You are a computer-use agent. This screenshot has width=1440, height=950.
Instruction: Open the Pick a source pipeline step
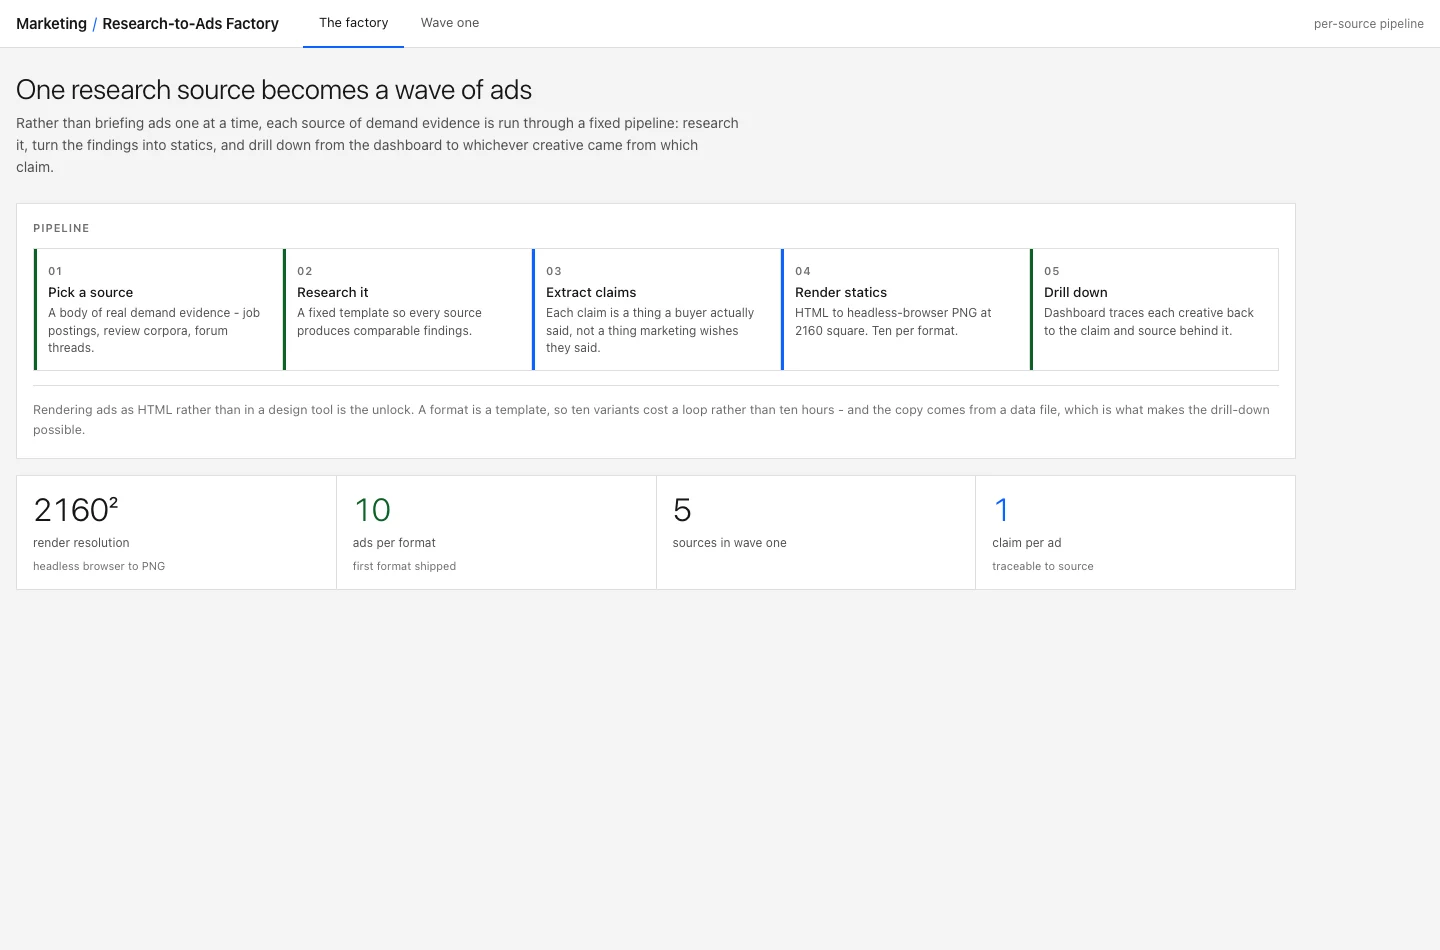pos(159,309)
